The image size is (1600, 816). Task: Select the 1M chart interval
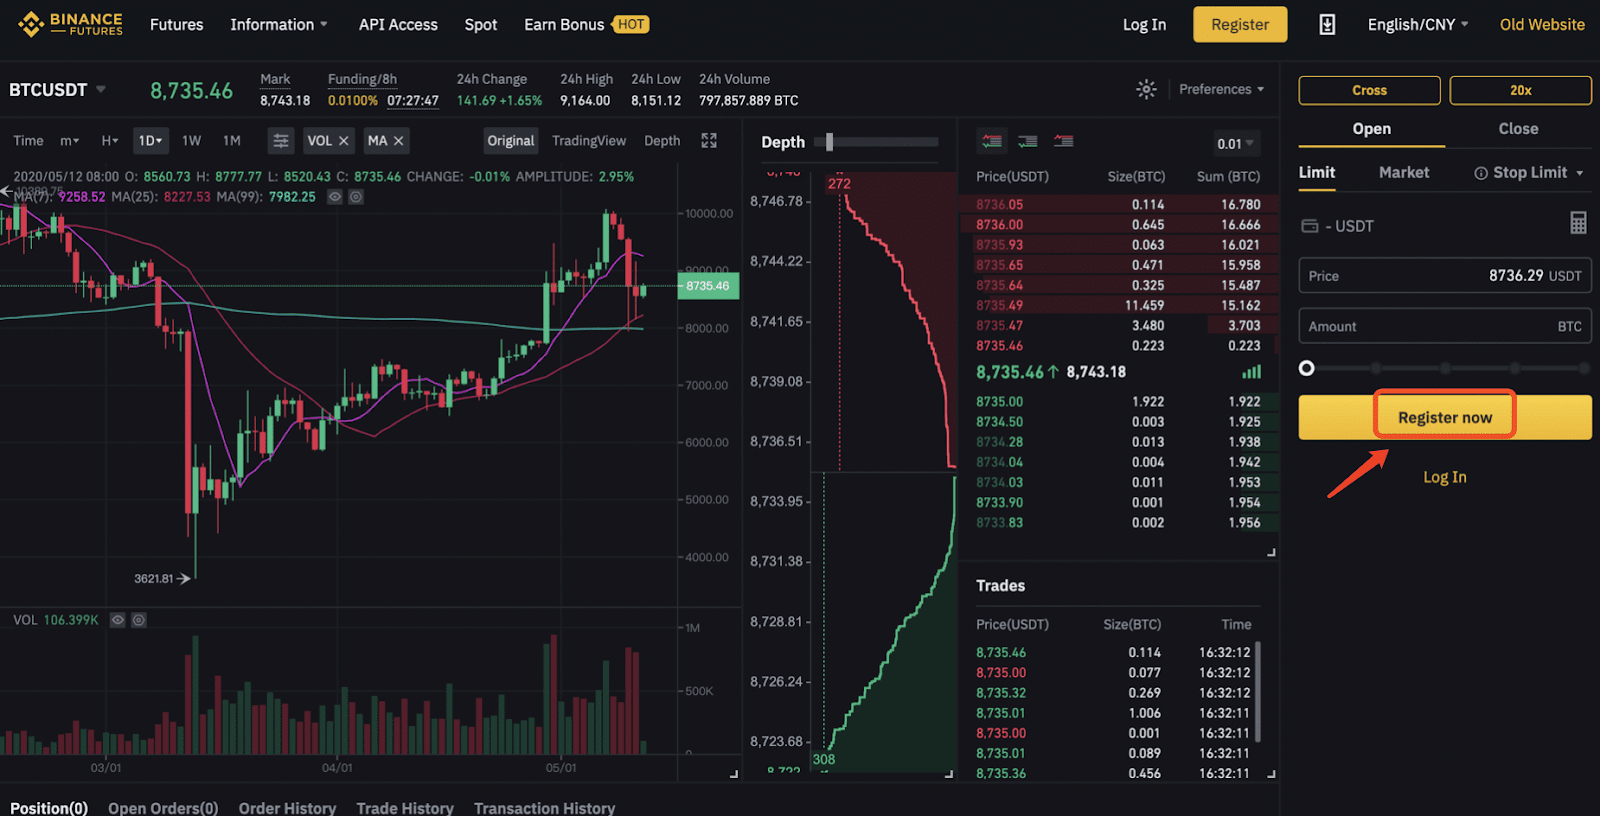click(232, 141)
